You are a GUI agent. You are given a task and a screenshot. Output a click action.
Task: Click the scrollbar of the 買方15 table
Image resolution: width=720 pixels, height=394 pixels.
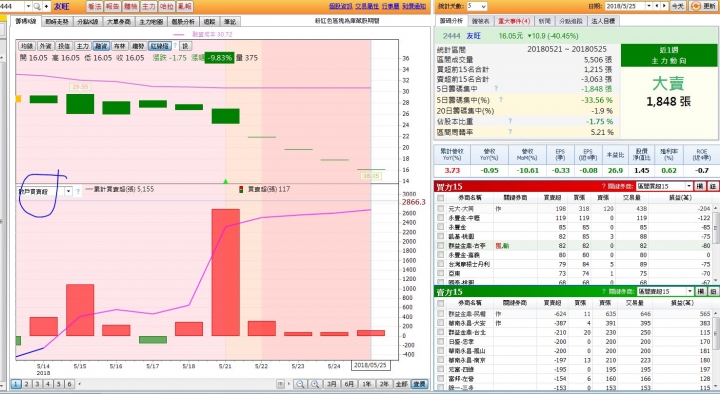pos(716,244)
